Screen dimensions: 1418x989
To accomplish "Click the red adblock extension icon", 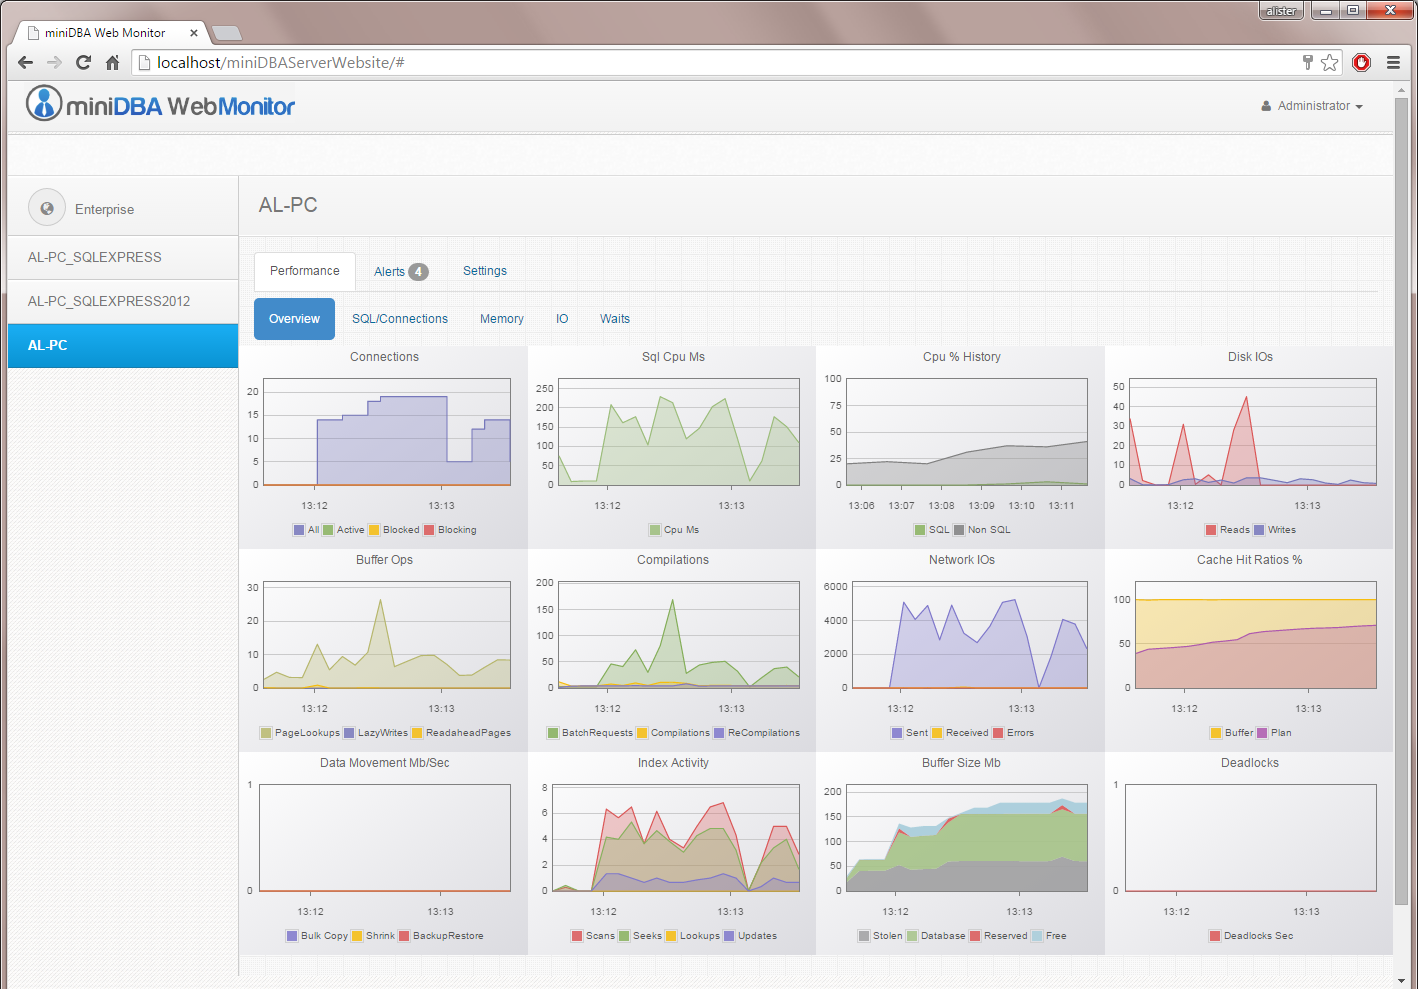I will click(x=1361, y=62).
